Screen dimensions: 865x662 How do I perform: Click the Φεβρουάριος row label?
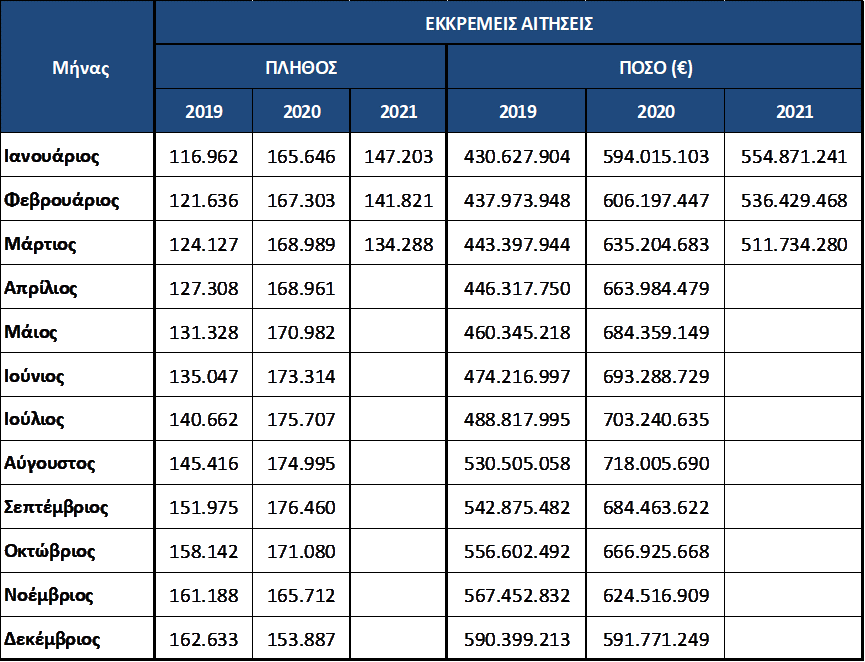(62, 200)
